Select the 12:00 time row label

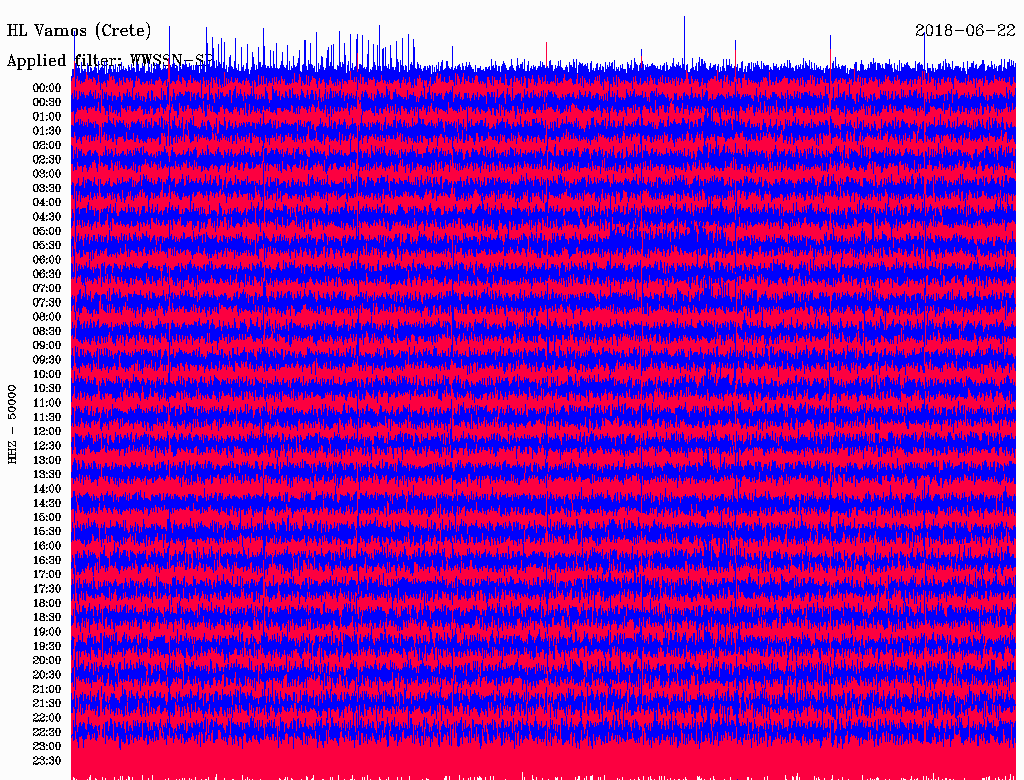coord(46,432)
